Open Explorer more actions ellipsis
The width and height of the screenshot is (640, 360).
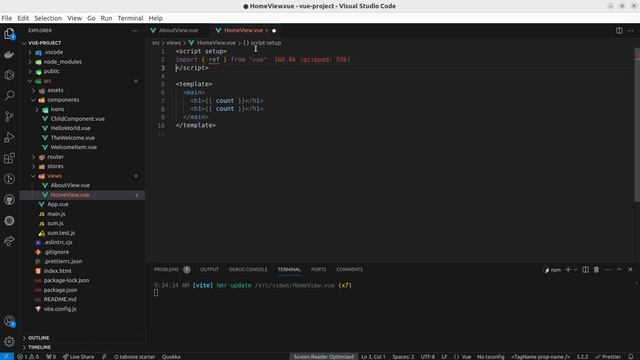pyautogui.click(x=135, y=31)
